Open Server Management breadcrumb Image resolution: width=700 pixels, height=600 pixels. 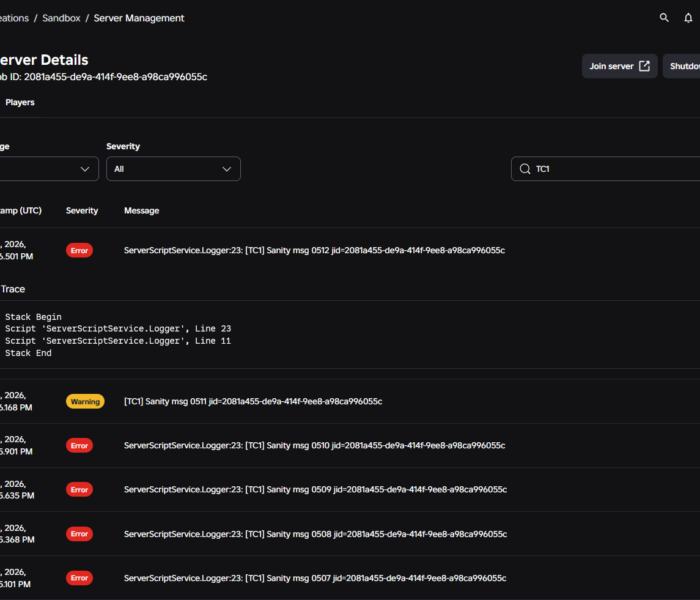[x=139, y=18]
